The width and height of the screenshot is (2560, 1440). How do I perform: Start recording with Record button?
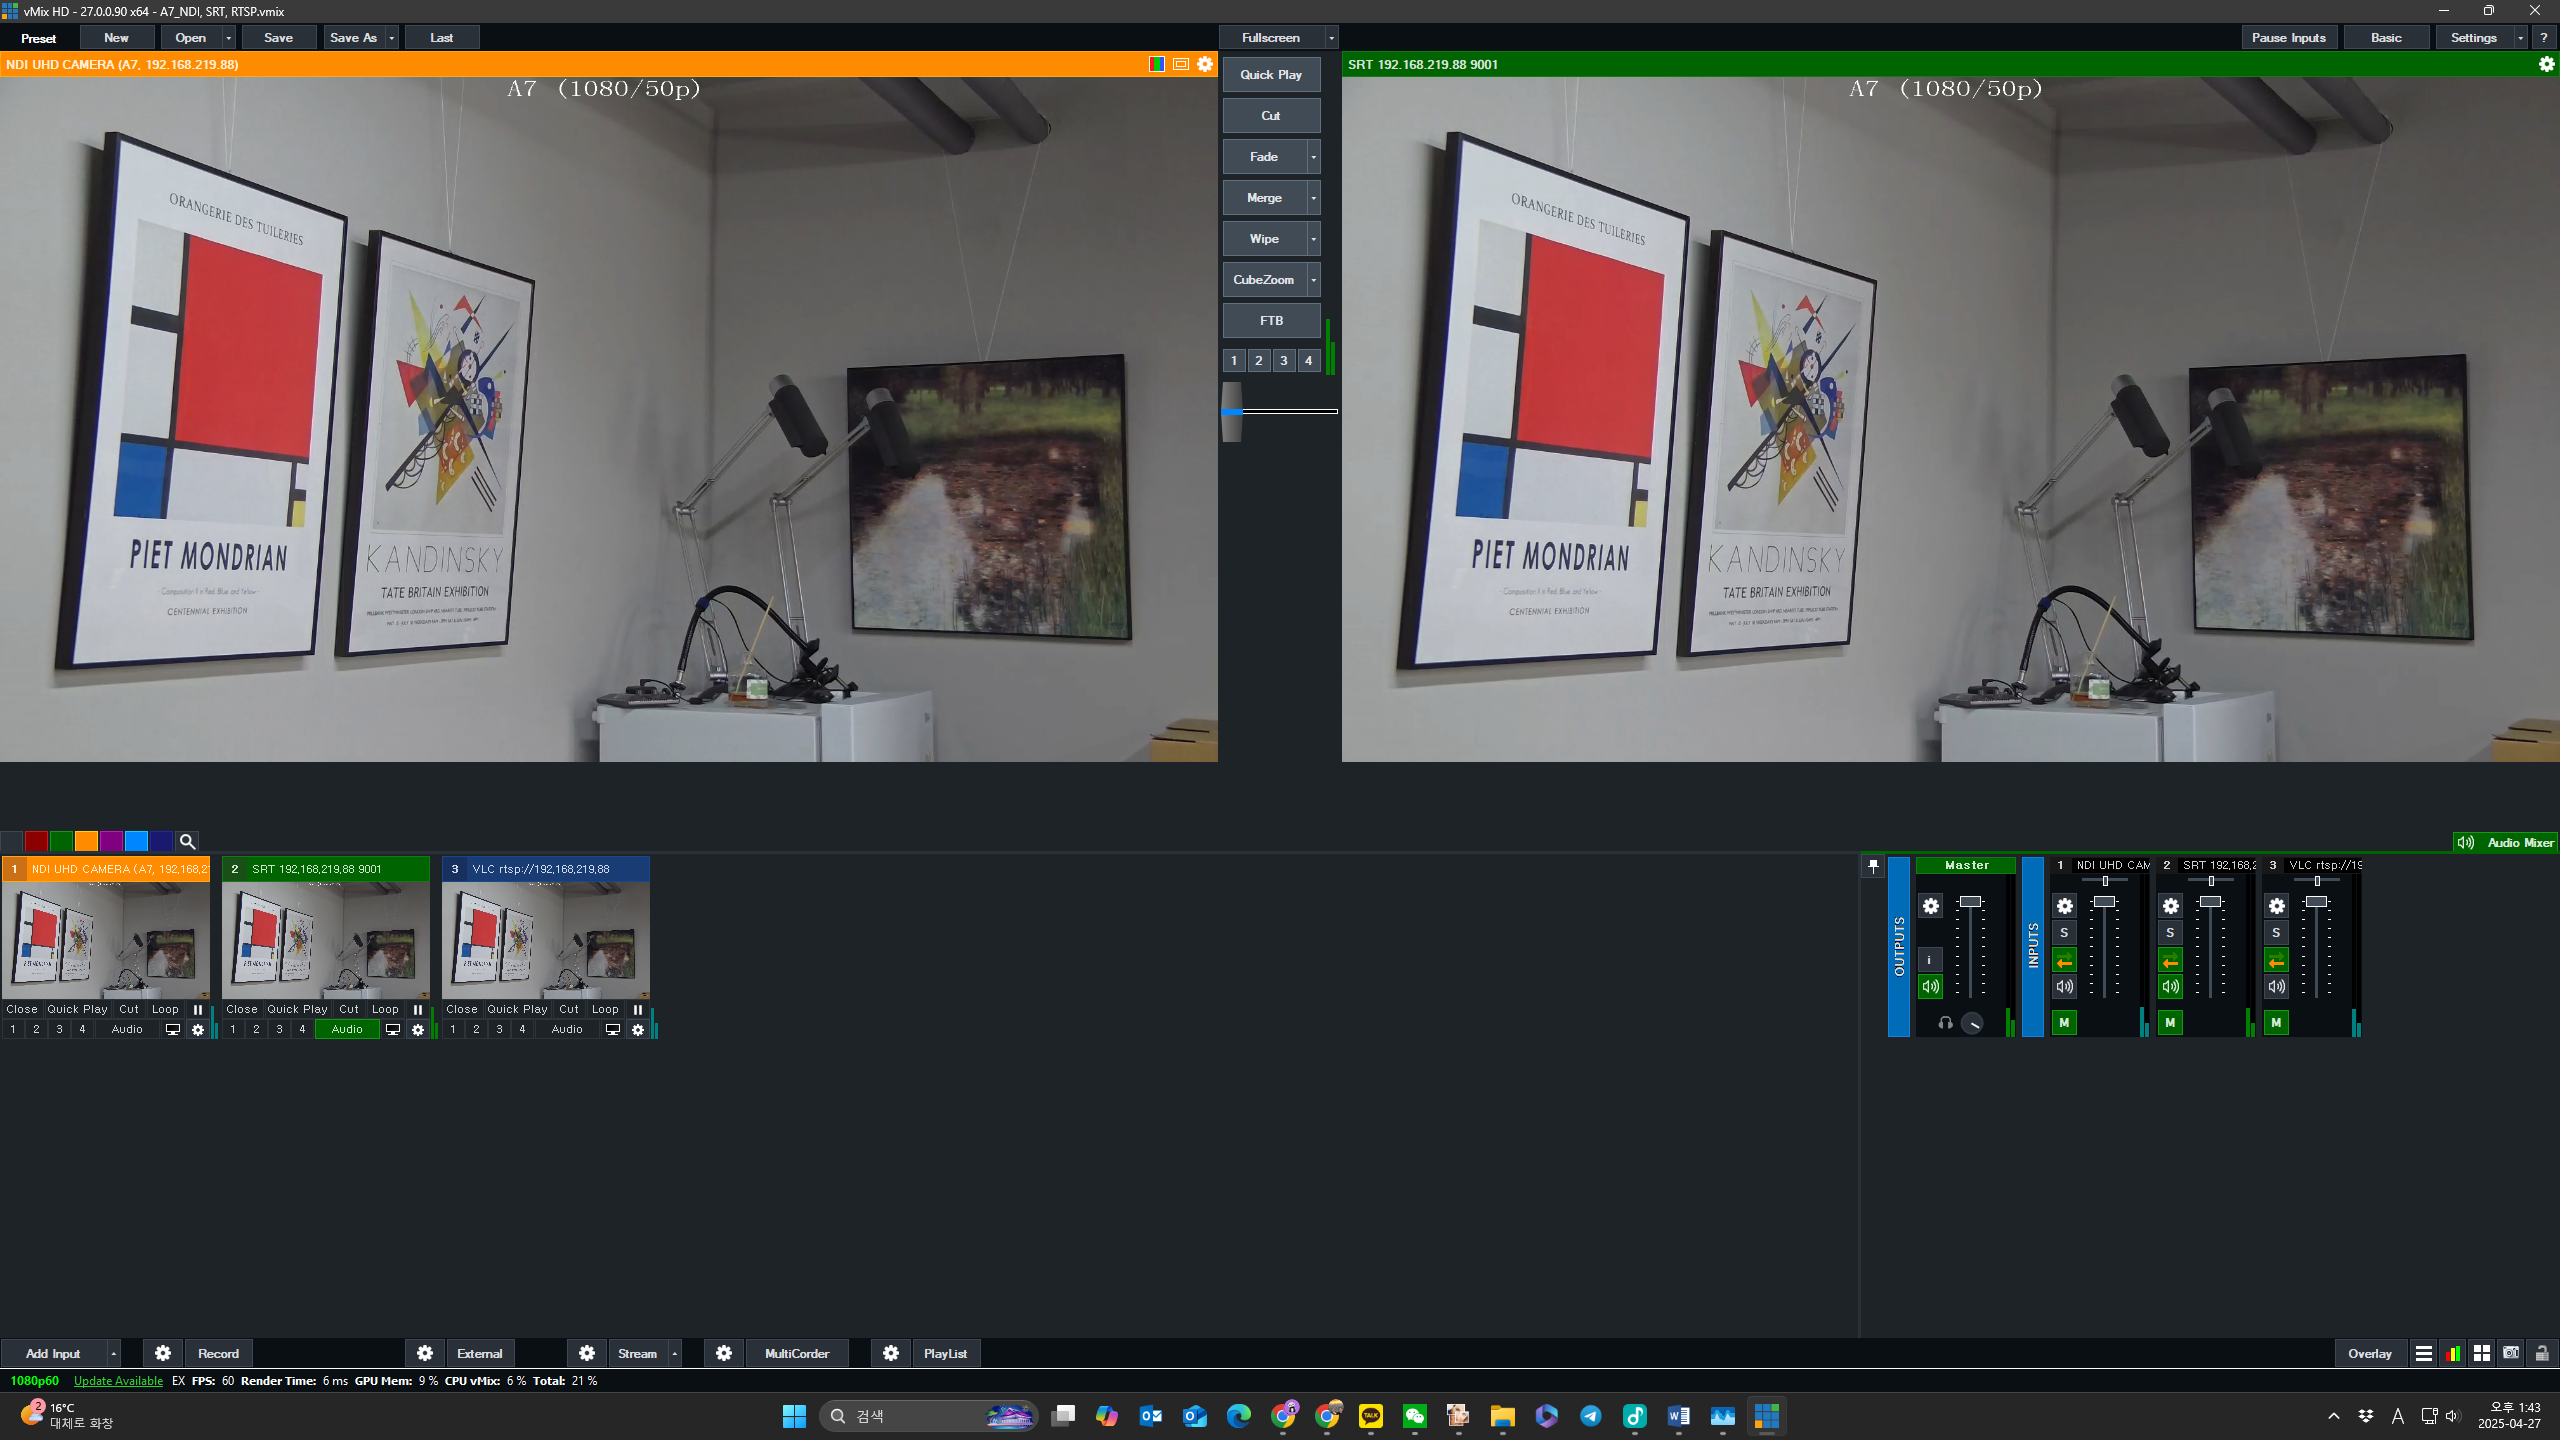click(218, 1353)
